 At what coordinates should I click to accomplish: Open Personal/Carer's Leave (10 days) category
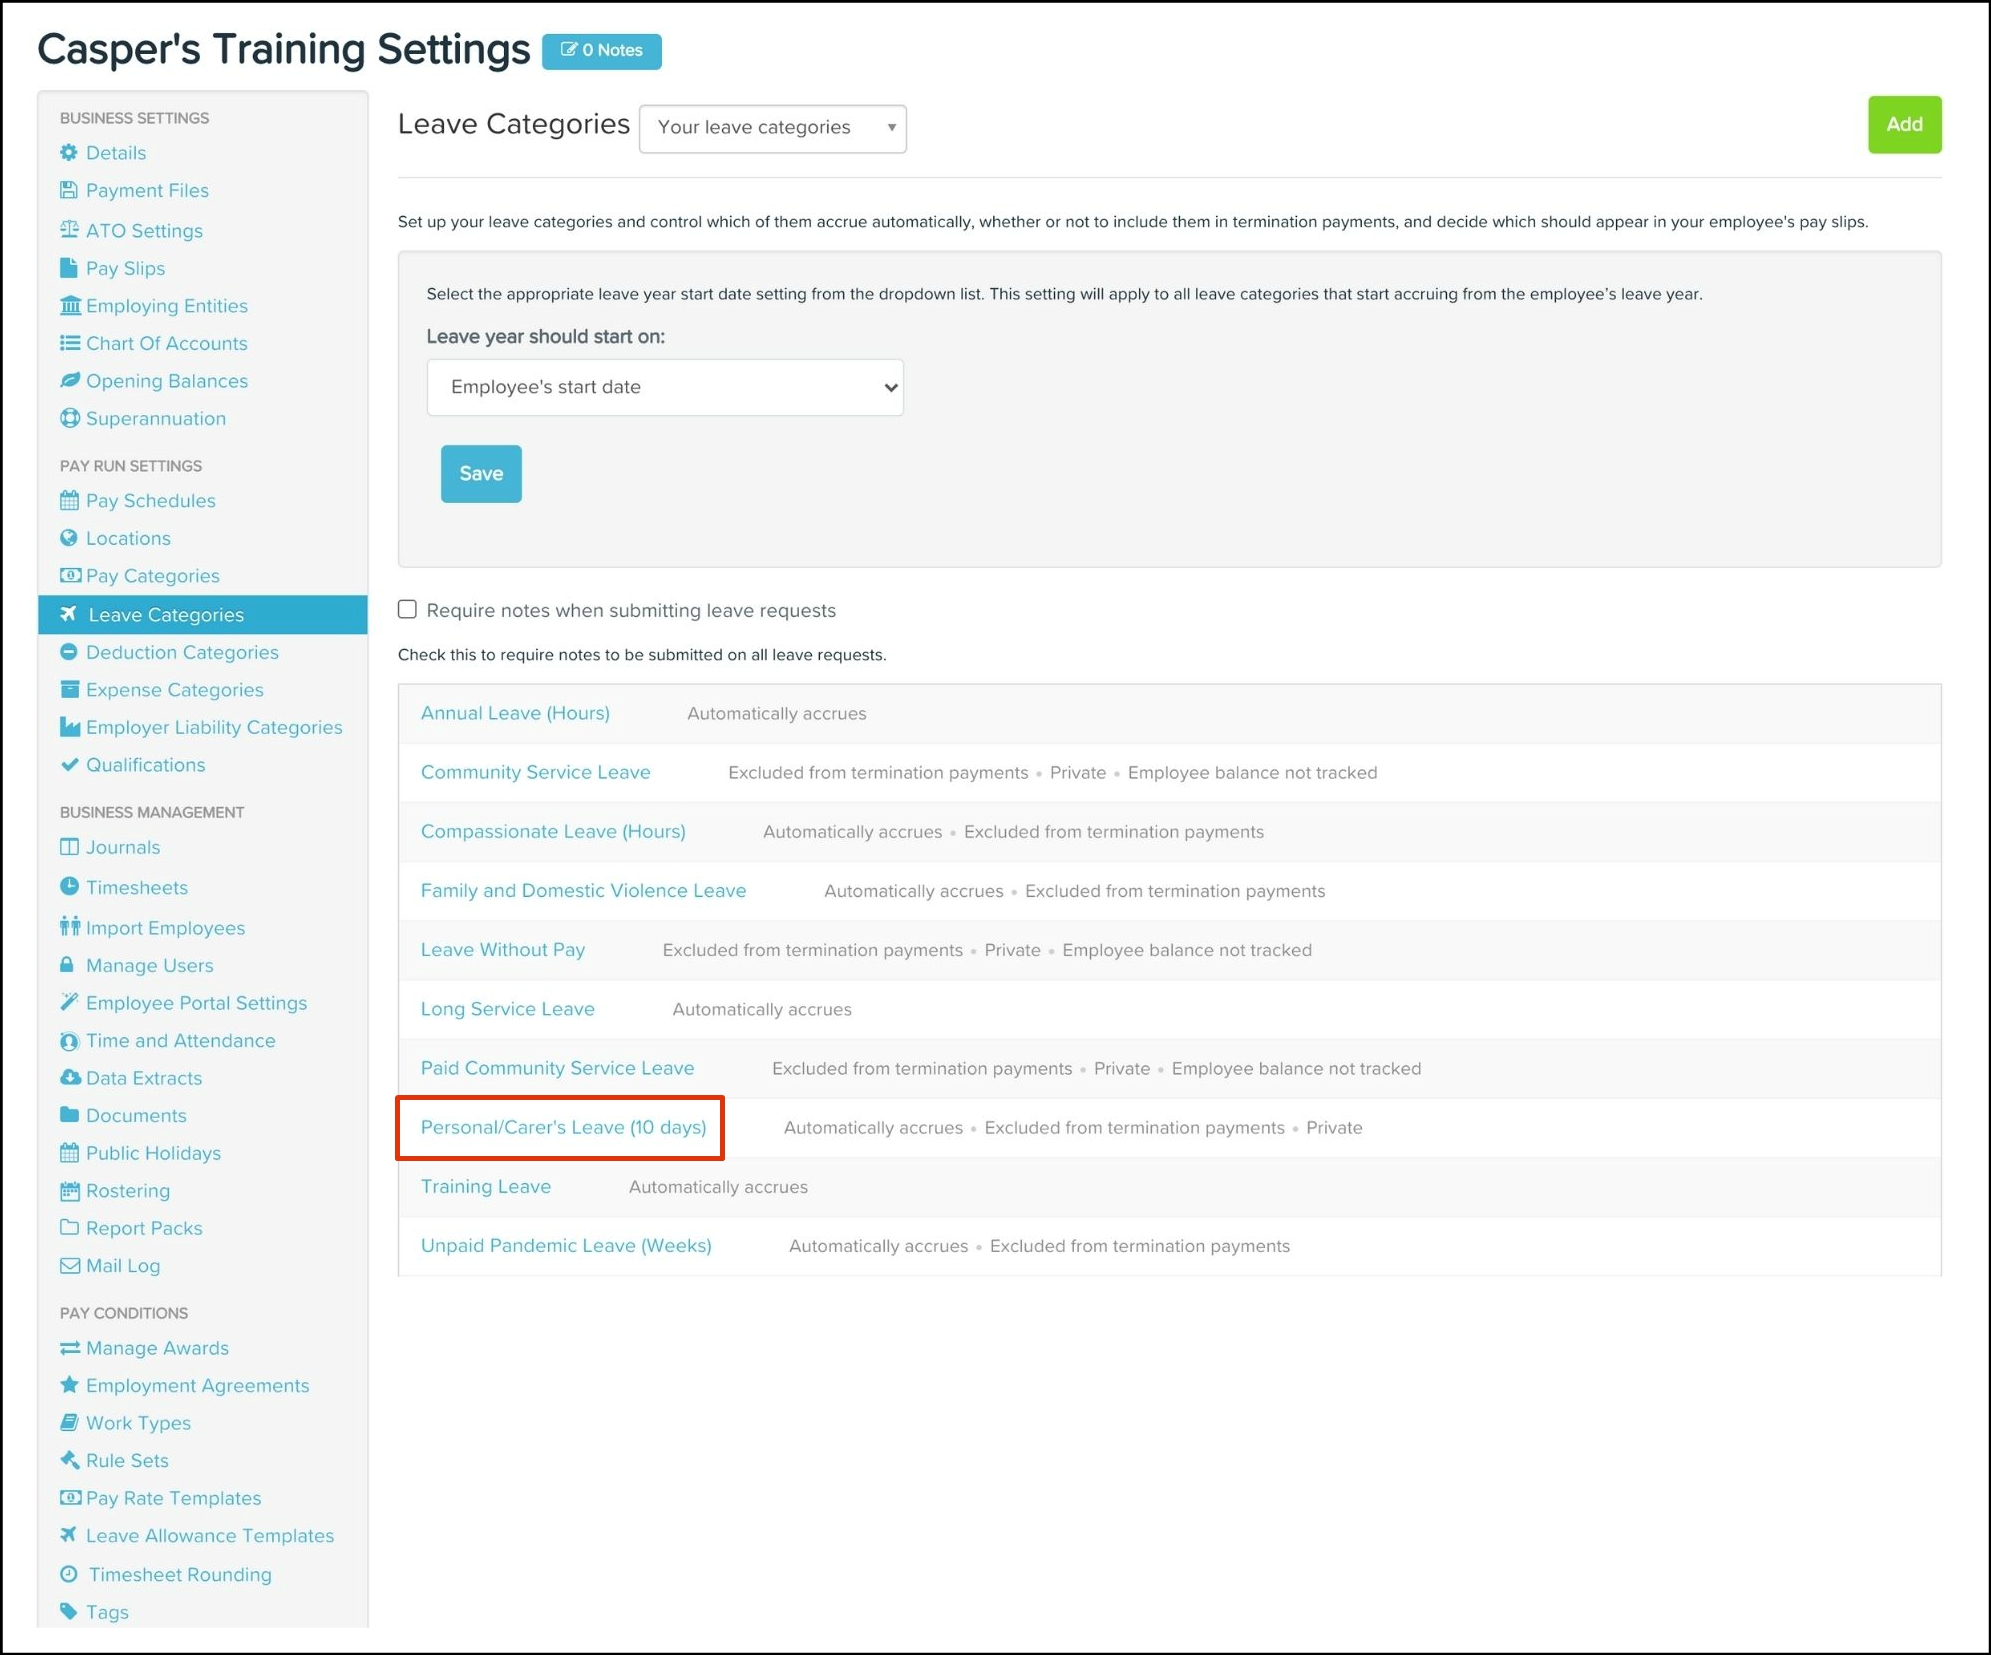[x=563, y=1127]
